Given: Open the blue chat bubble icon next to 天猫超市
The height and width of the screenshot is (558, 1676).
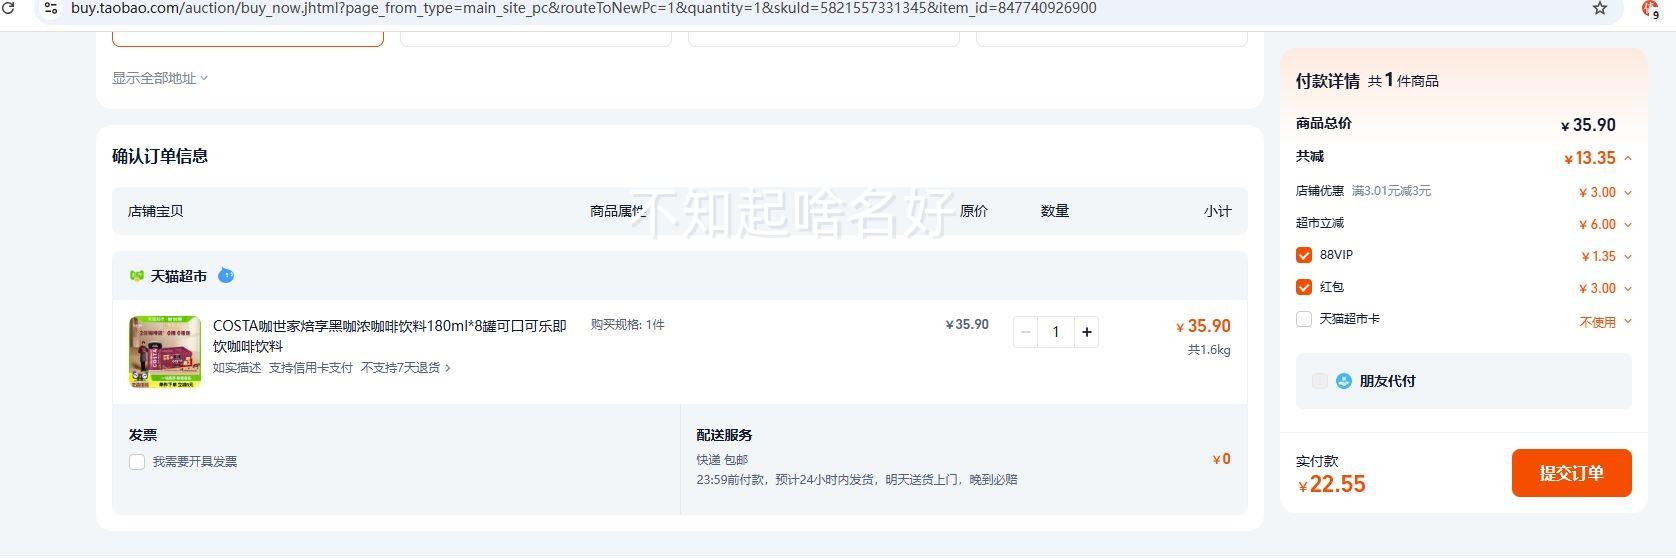Looking at the screenshot, I should click(226, 275).
